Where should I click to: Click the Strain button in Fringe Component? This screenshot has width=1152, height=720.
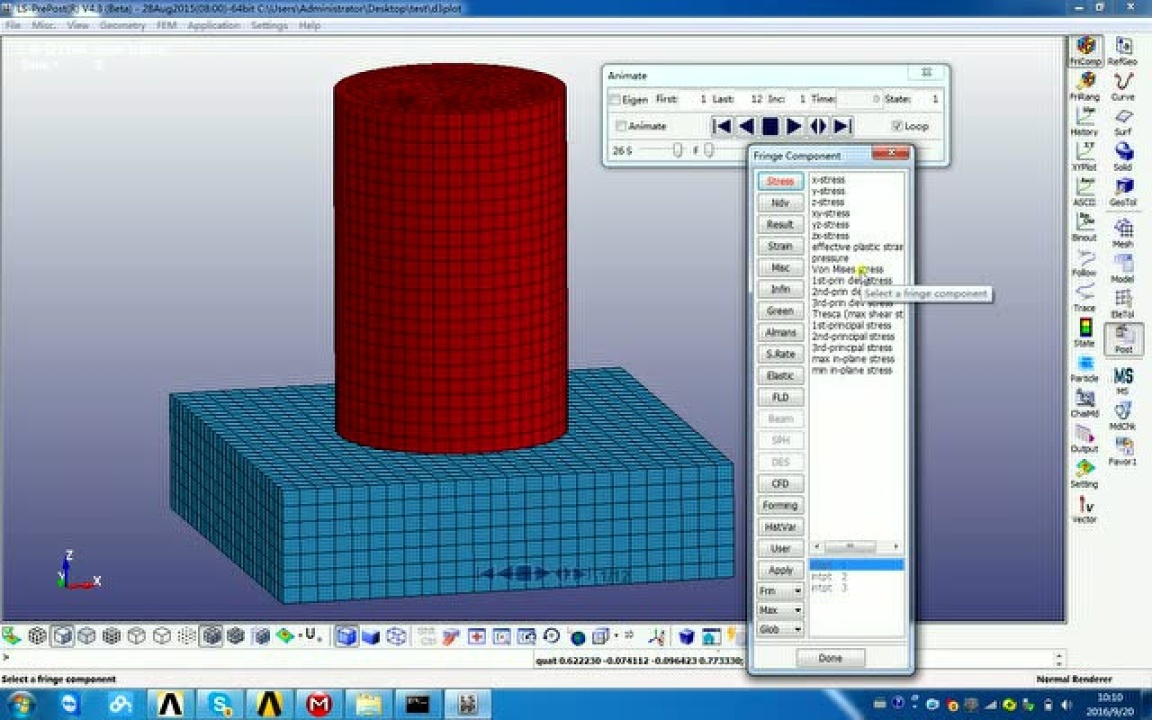(x=780, y=246)
